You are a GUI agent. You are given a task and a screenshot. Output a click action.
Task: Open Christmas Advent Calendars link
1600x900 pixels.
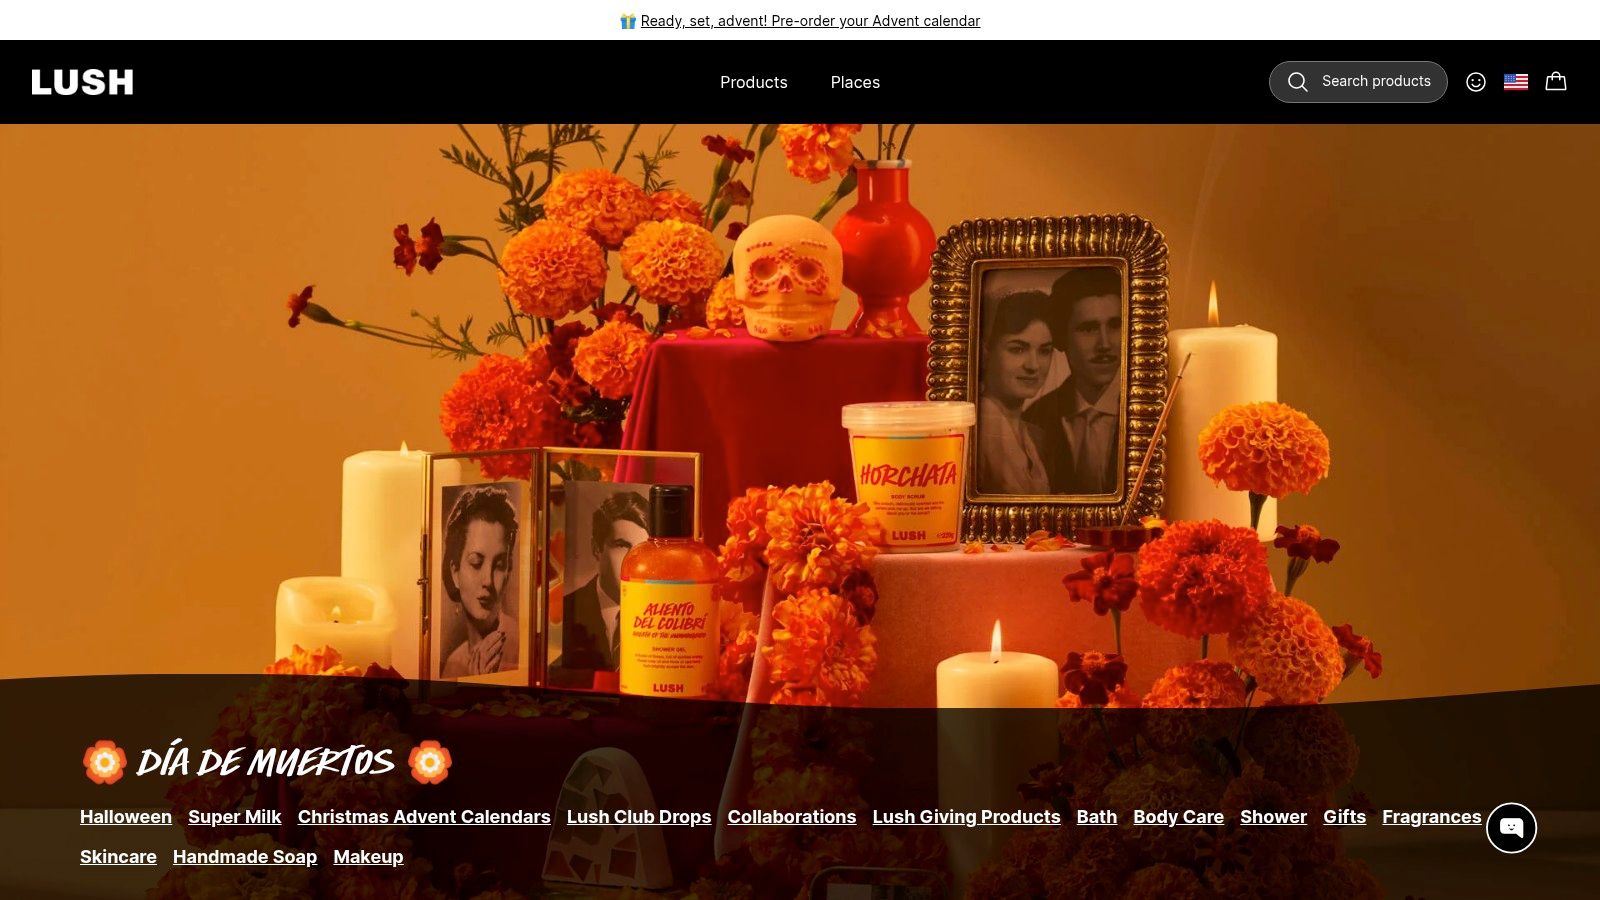tap(424, 817)
